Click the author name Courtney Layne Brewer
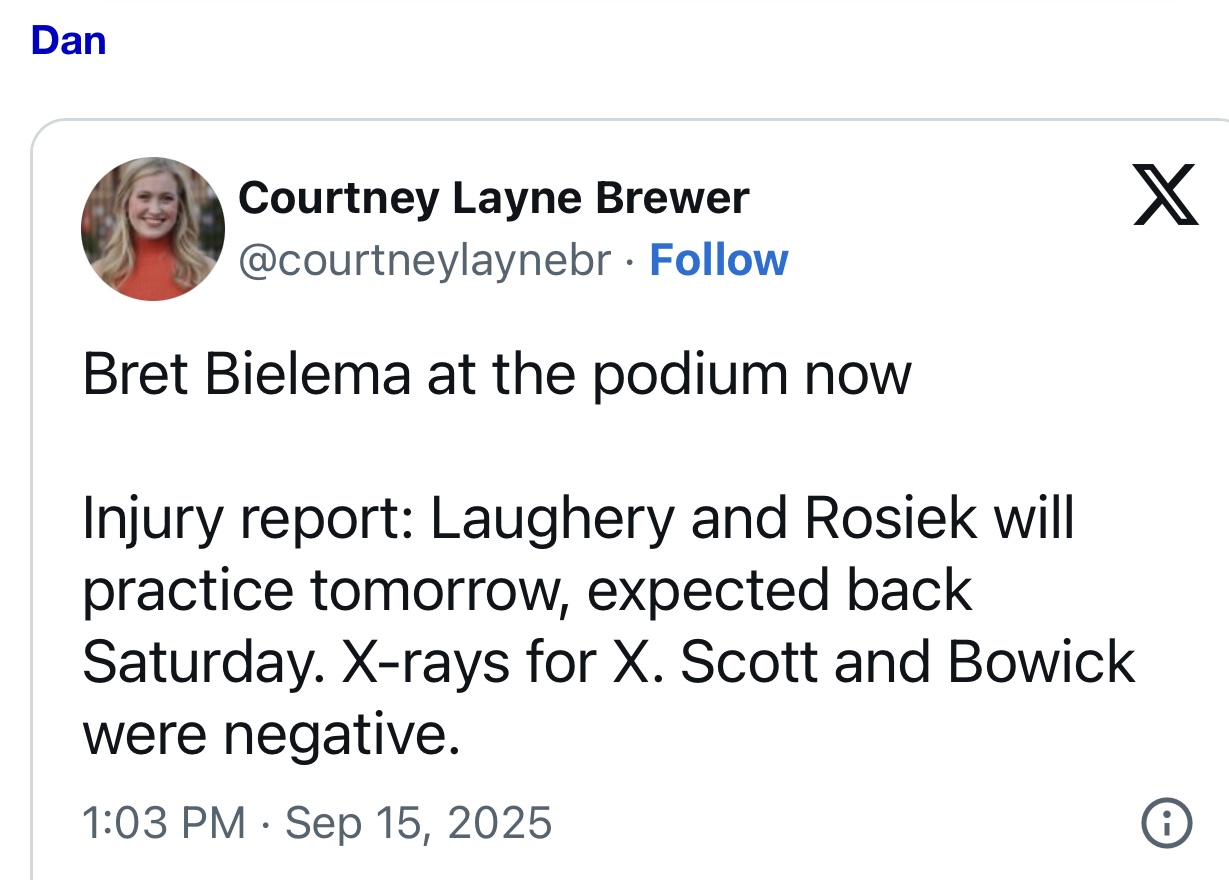Image resolution: width=1229 pixels, height=880 pixels. (x=493, y=198)
